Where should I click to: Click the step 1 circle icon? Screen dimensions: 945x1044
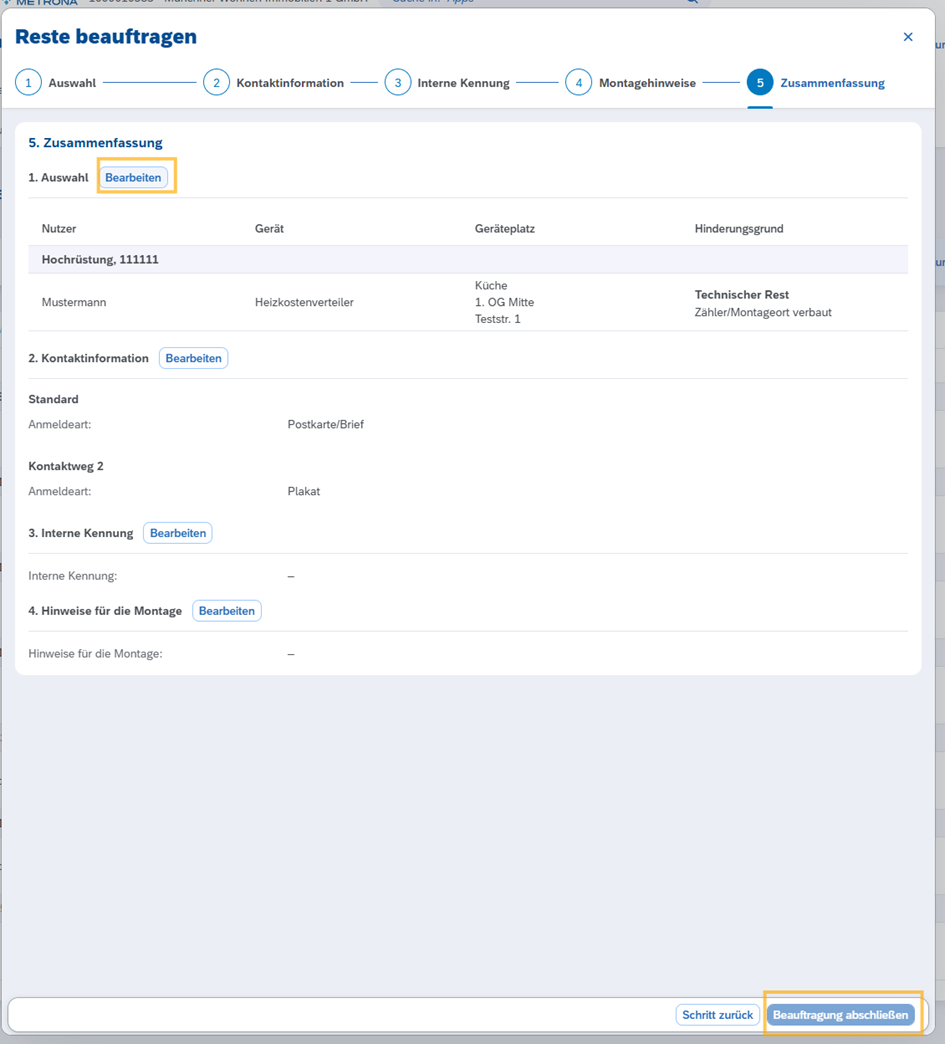[x=28, y=83]
